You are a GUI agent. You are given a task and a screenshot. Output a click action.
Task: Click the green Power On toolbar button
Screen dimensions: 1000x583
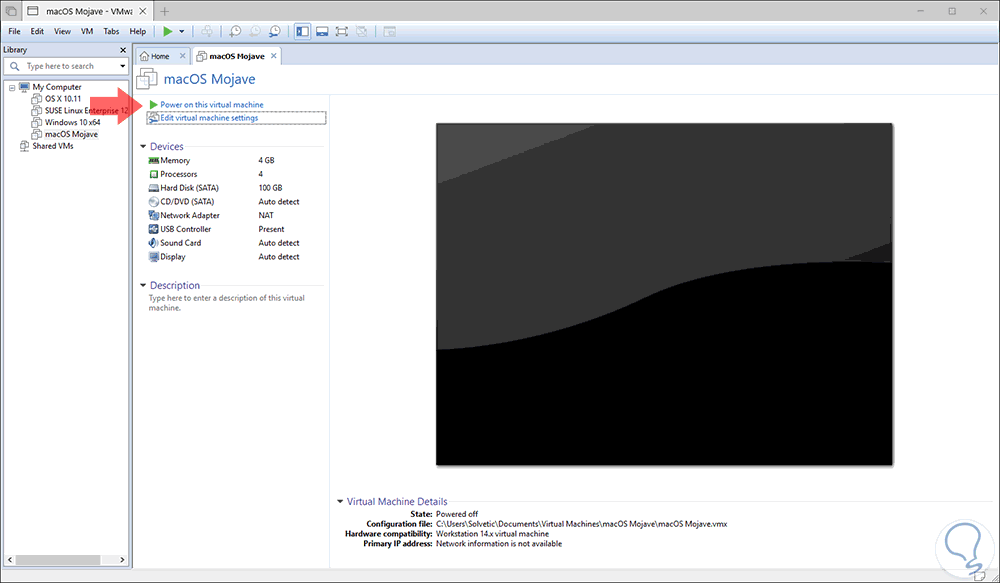click(x=168, y=31)
